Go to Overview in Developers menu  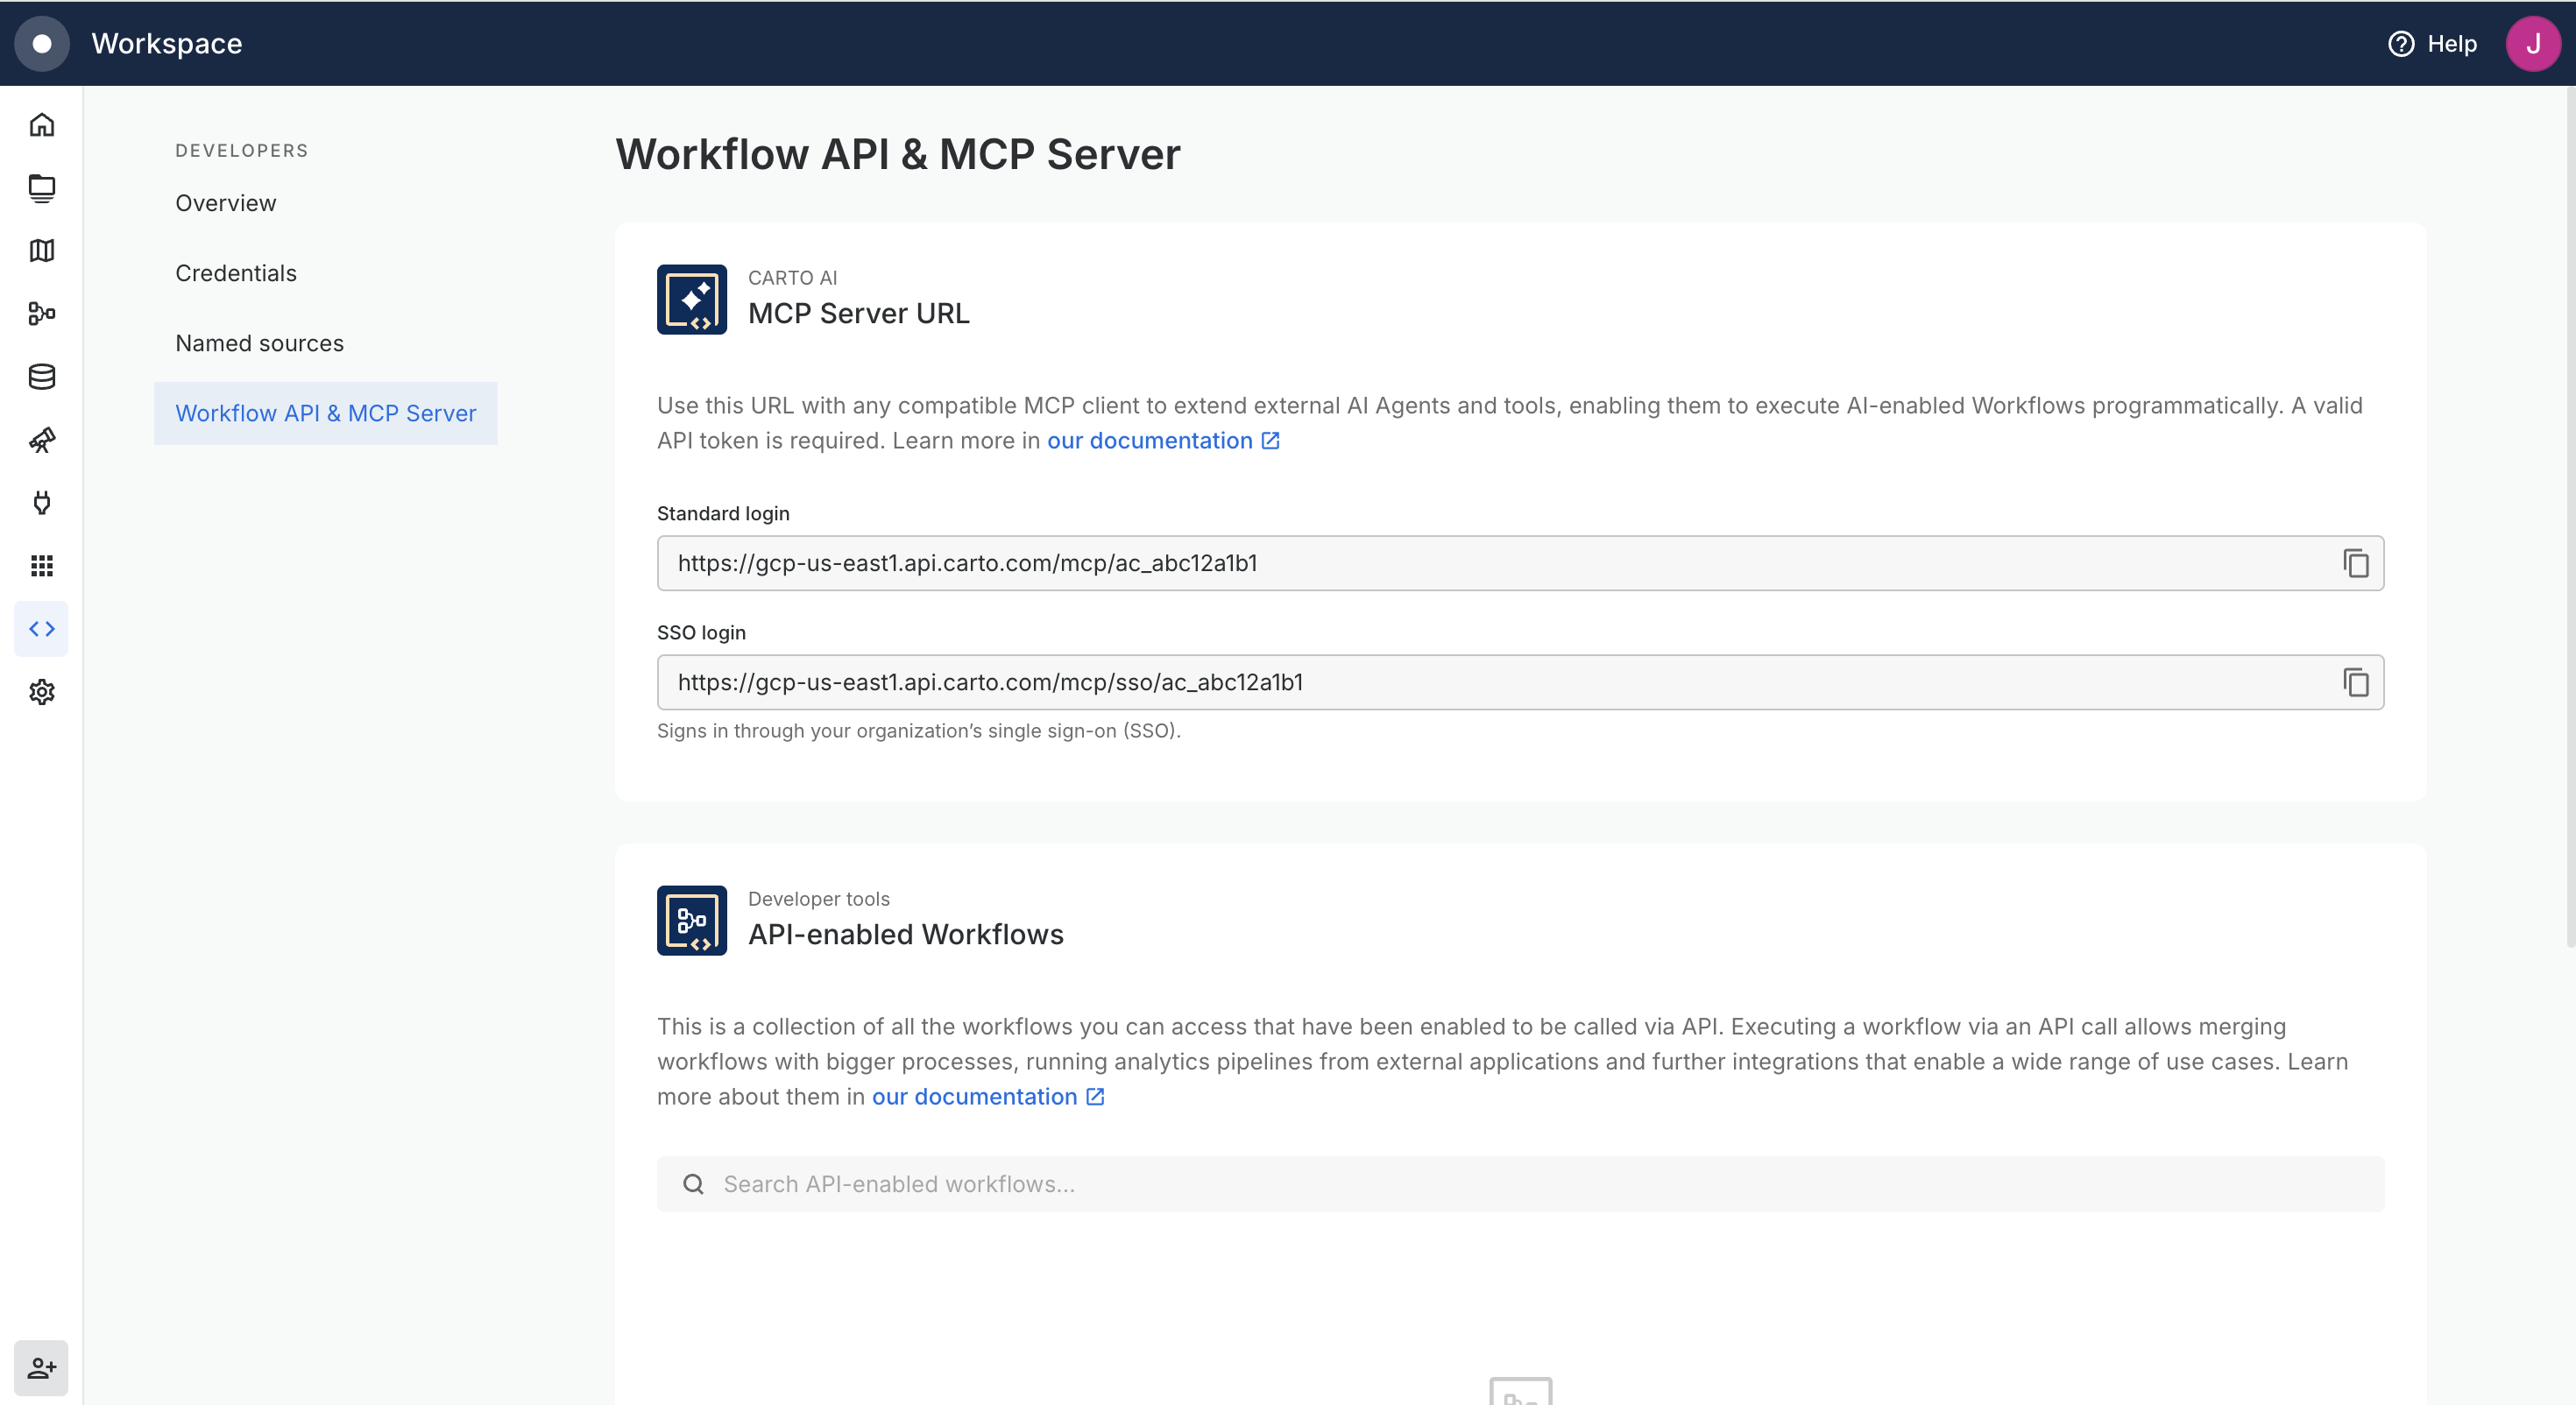click(x=226, y=203)
